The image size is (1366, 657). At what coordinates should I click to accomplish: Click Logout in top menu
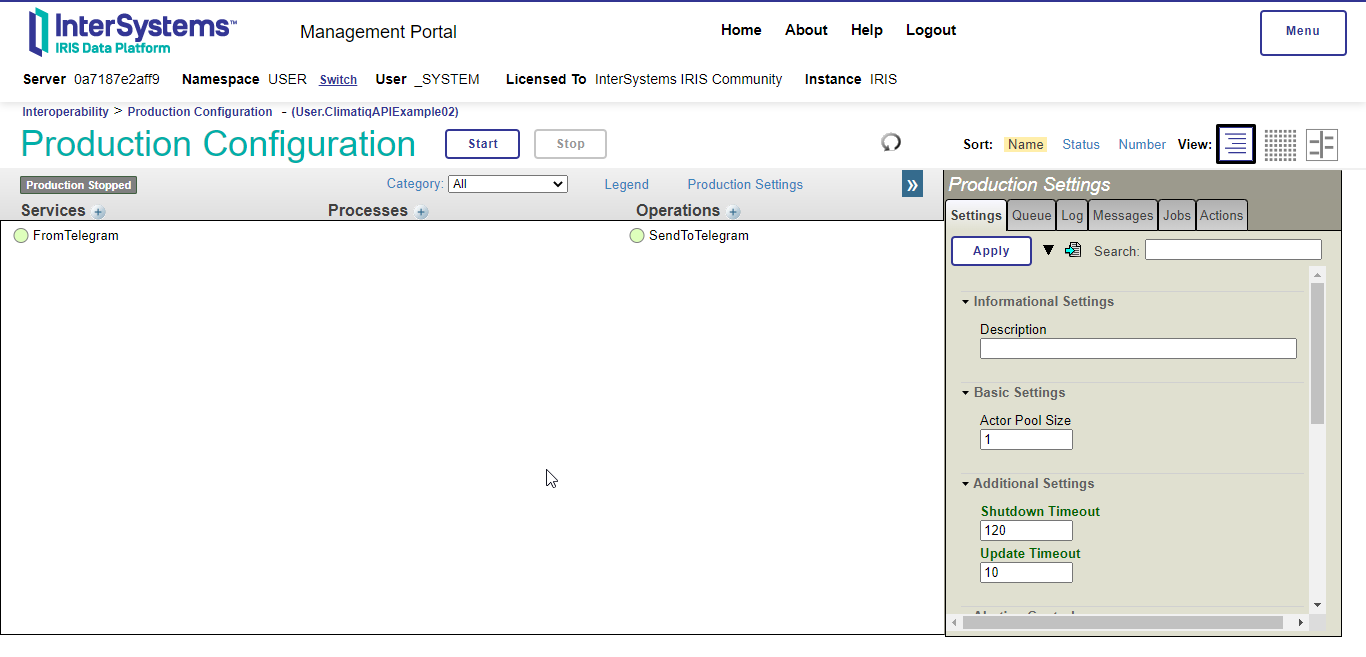pyautogui.click(x=931, y=30)
